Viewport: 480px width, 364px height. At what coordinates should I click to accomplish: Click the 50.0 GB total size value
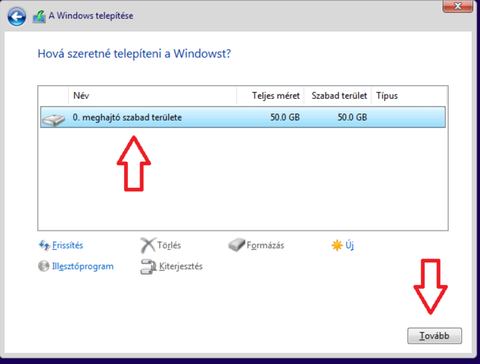point(285,117)
